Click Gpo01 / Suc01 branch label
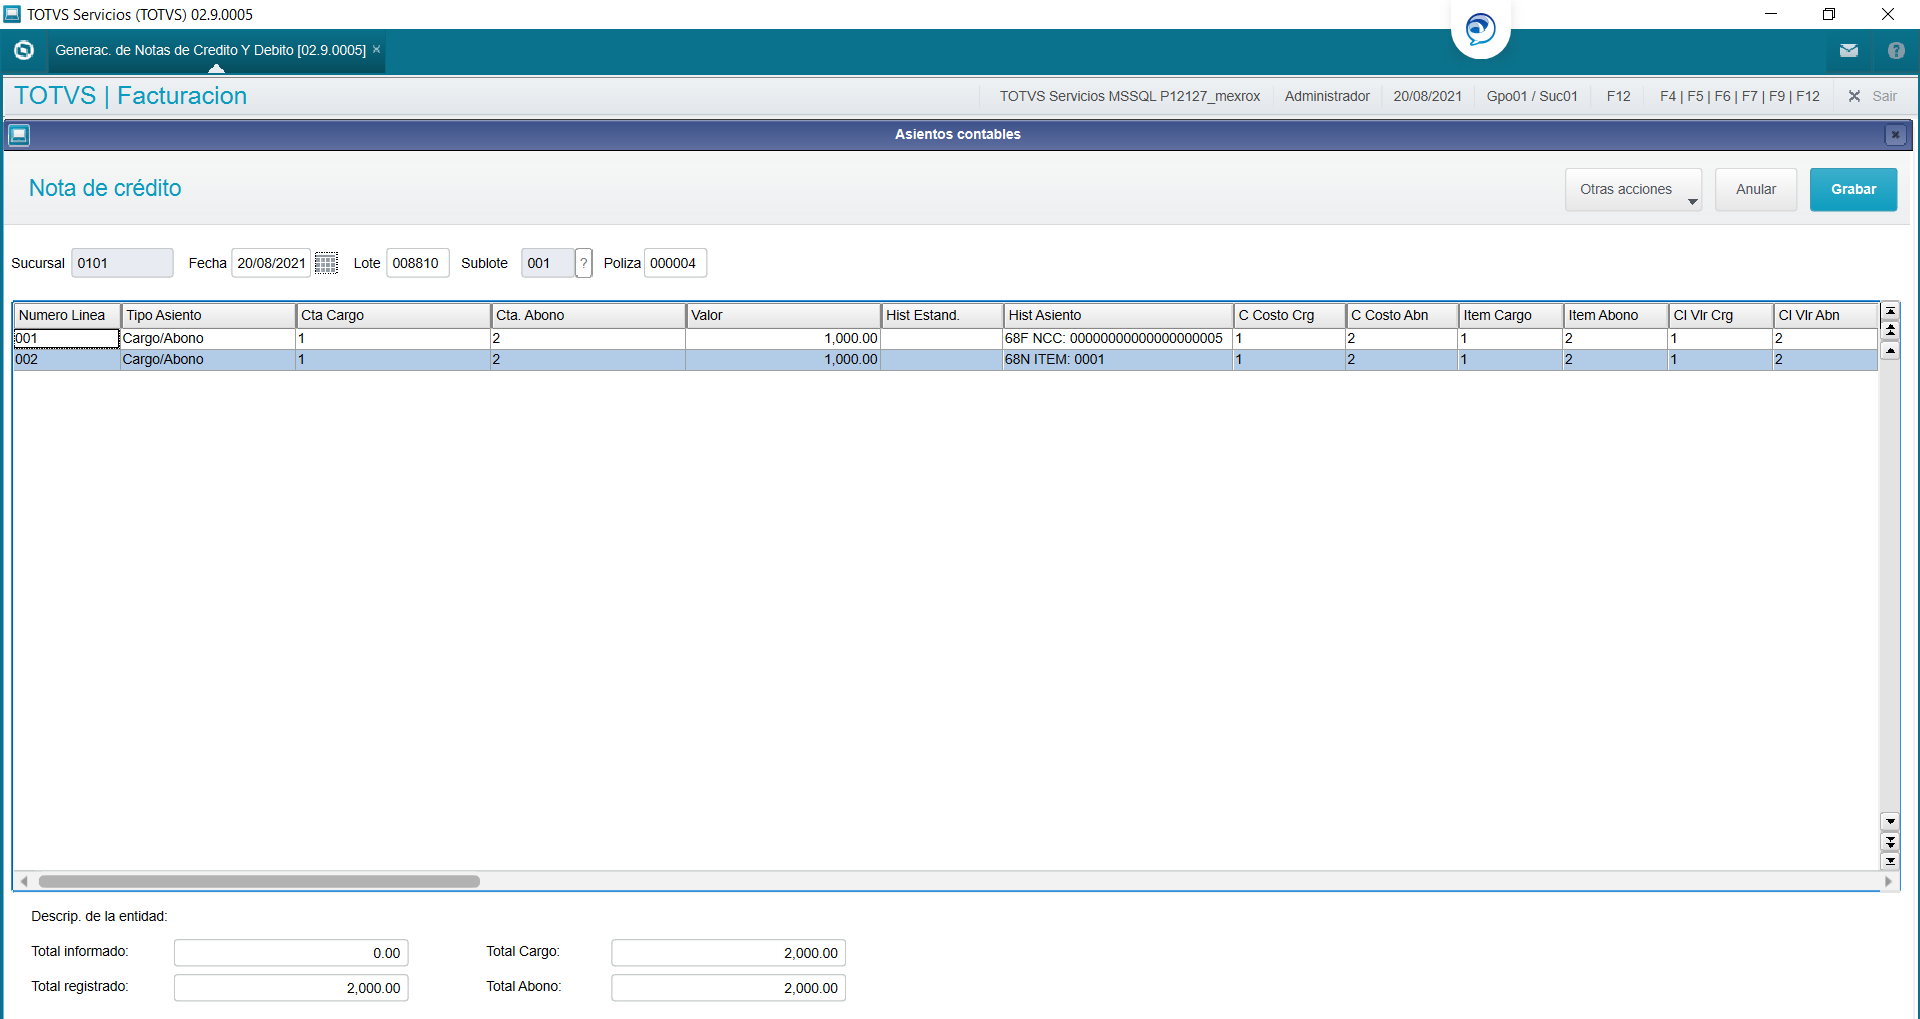 [1532, 96]
